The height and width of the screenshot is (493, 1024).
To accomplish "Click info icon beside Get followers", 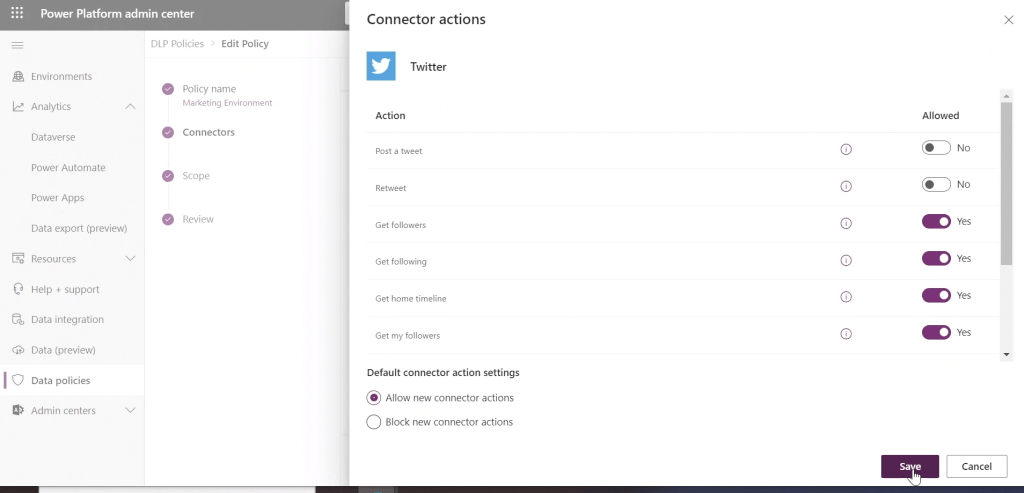I will 846,223.
